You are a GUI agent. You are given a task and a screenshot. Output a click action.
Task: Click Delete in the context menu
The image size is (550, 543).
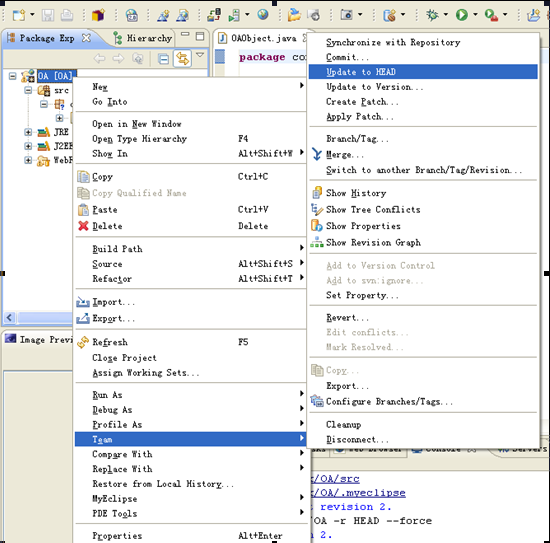pyautogui.click(x=190, y=226)
